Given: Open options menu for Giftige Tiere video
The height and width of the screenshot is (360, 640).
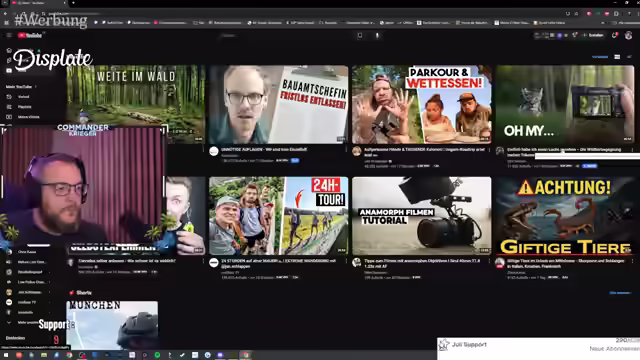Looking at the screenshot, I should 633,261.
